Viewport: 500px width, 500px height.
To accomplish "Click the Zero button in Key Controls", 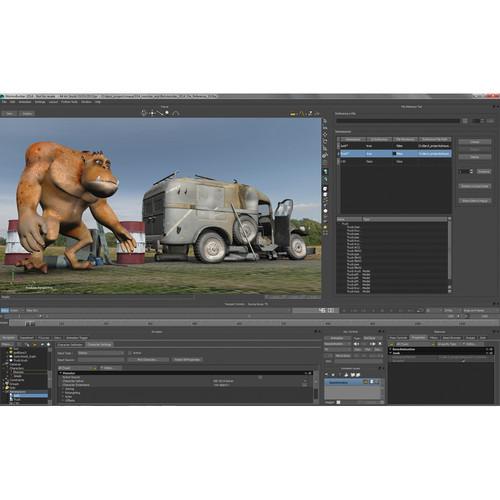I will 358,349.
